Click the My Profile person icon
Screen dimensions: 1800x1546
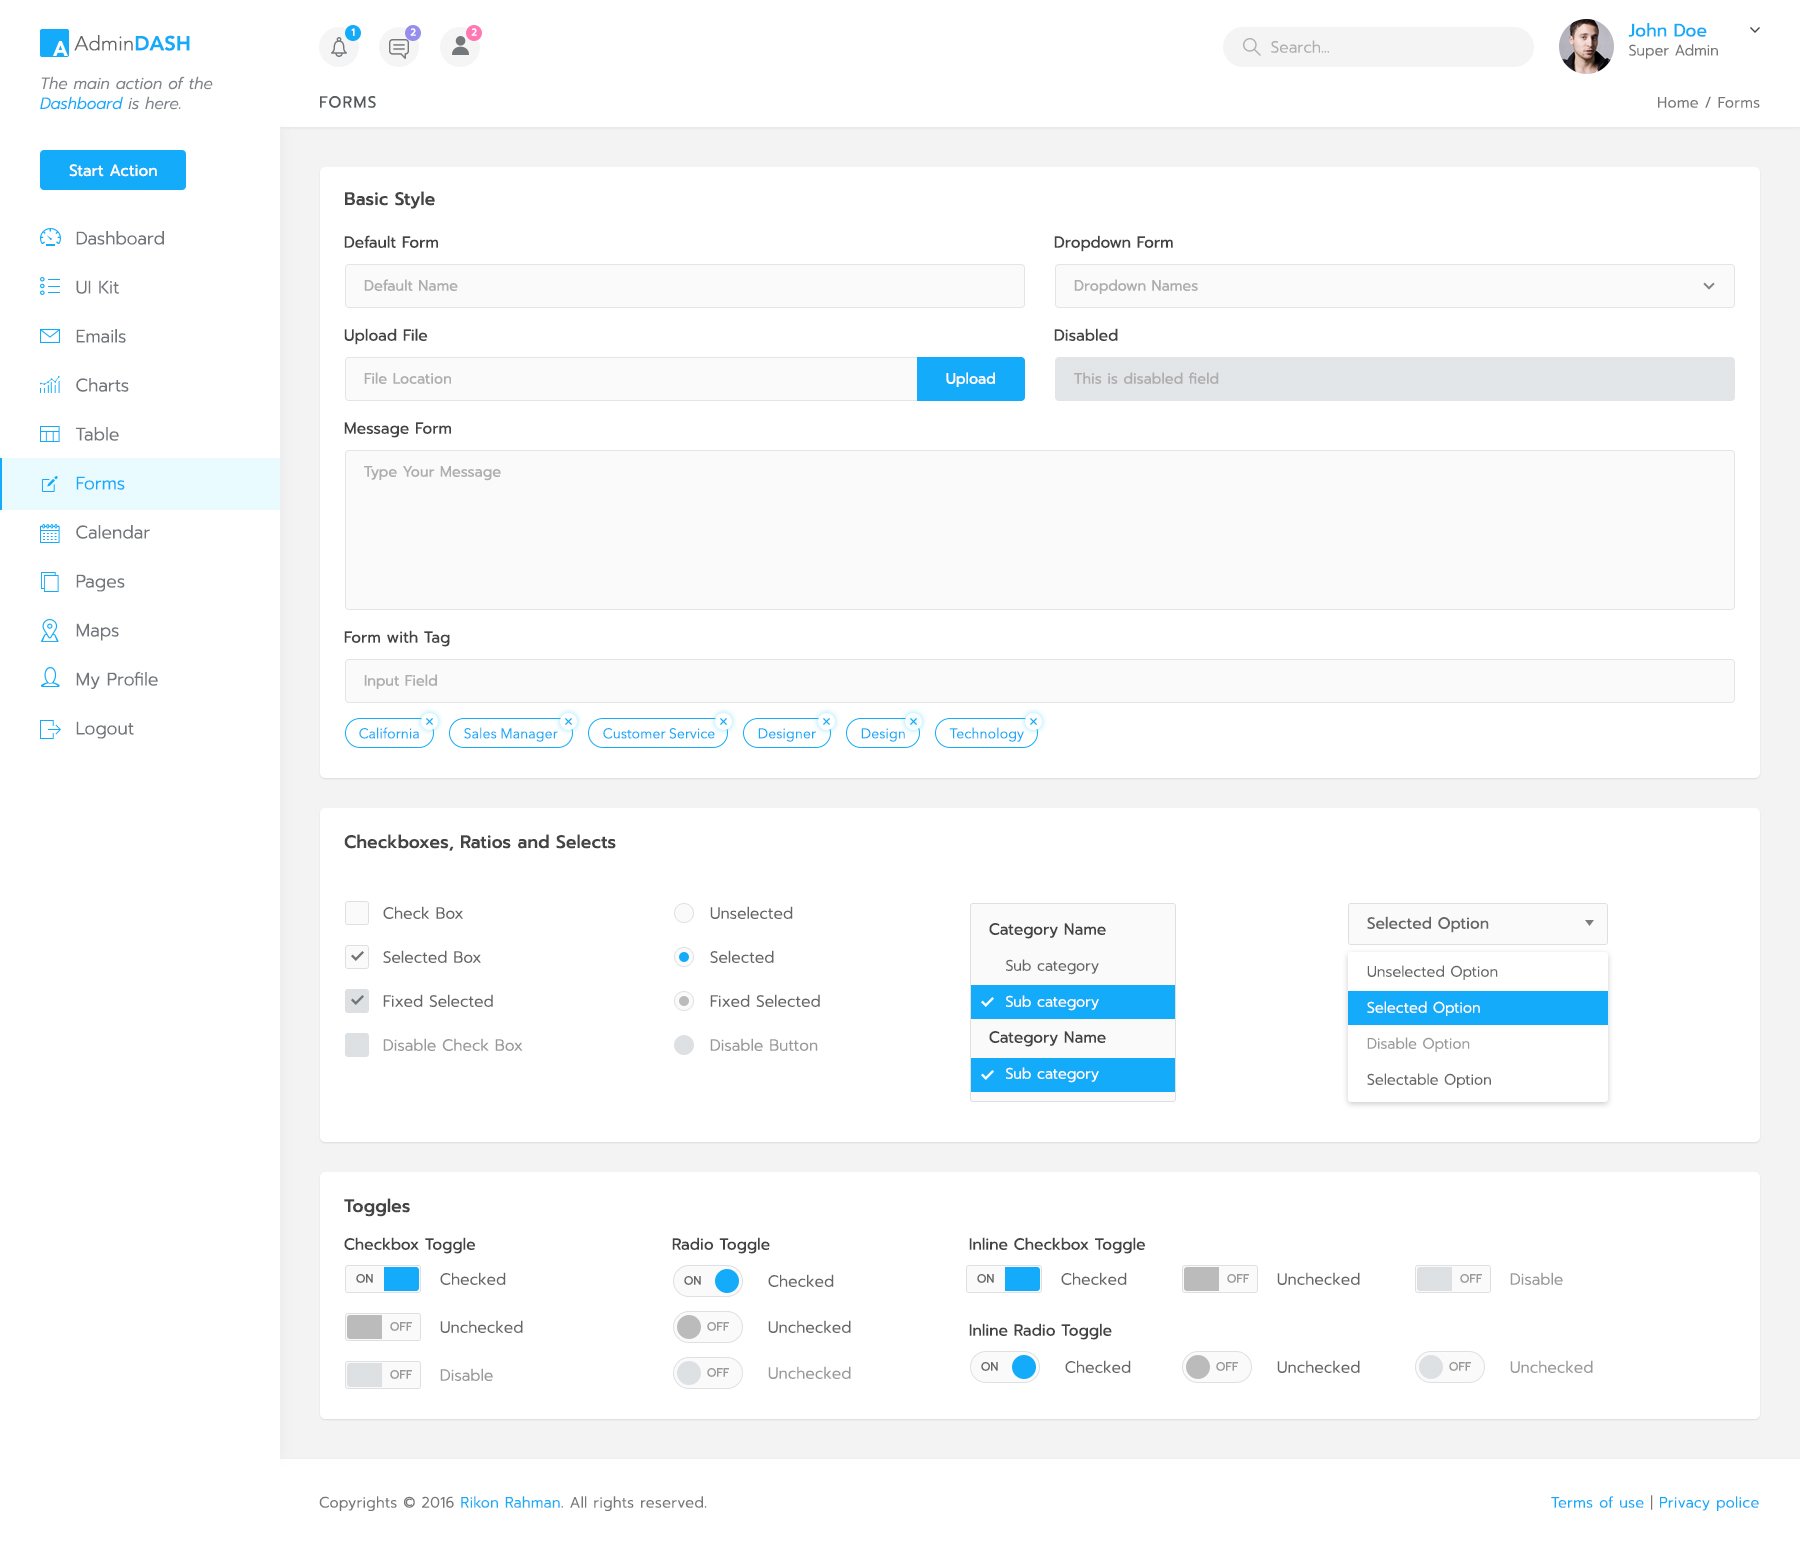[50, 679]
